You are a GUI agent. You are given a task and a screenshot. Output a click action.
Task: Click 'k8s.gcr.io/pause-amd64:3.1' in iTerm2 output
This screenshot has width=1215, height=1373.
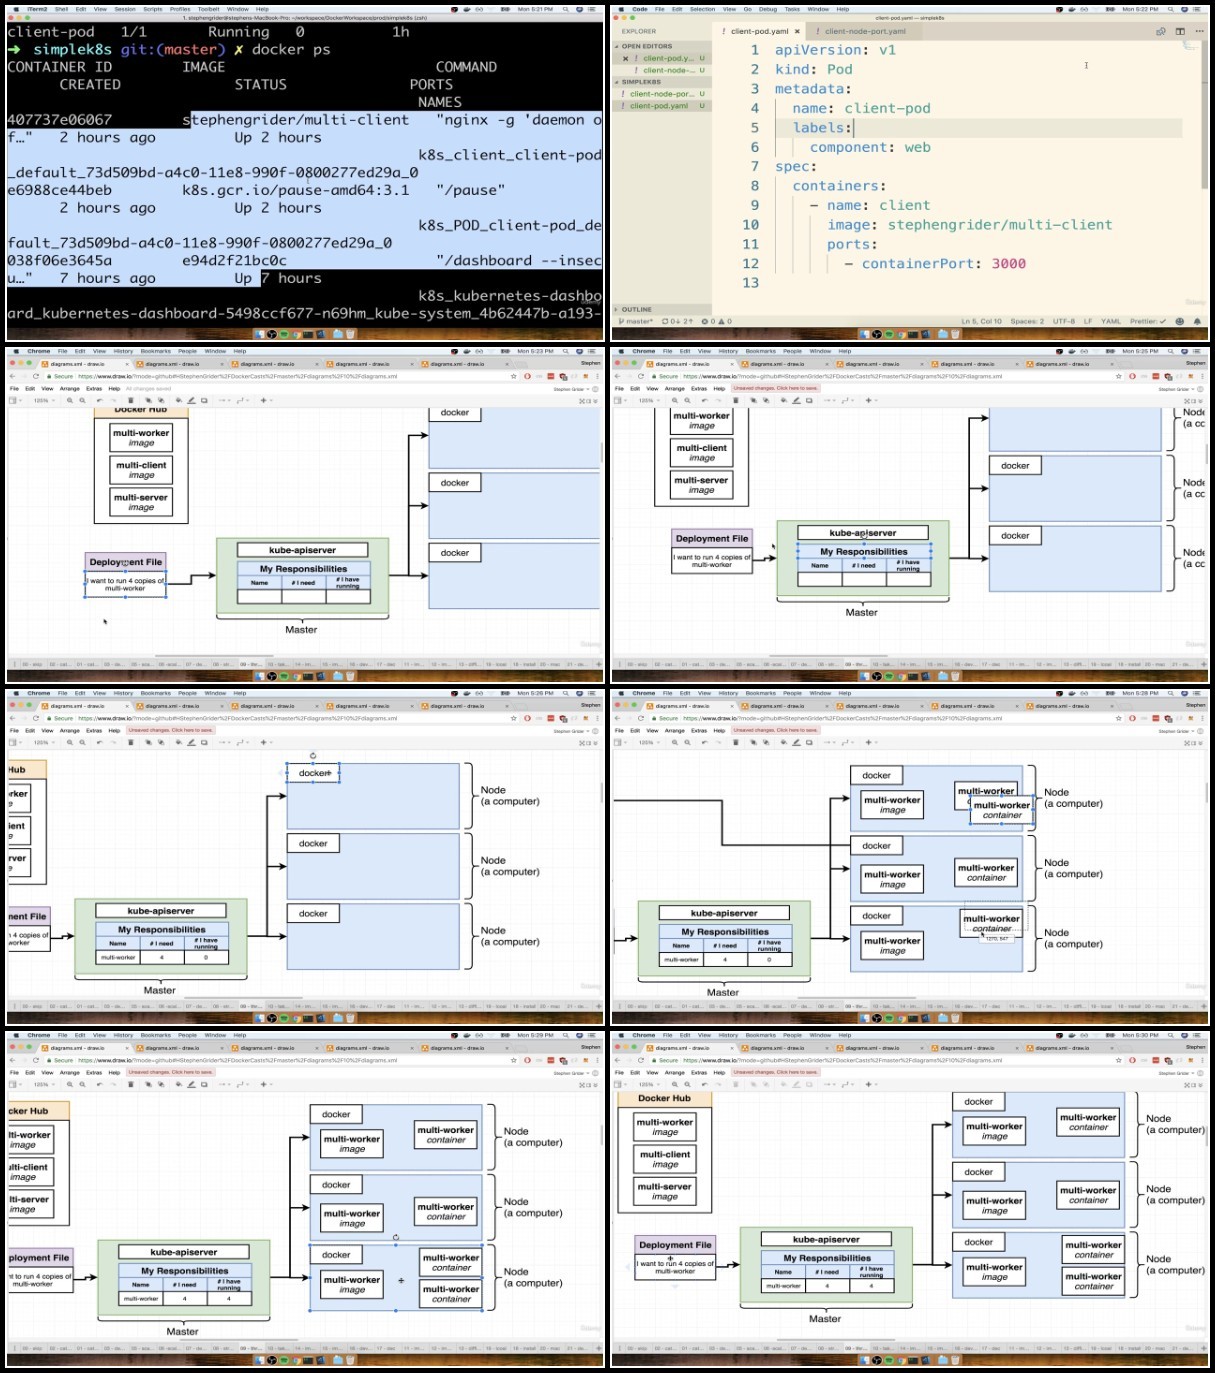point(295,190)
